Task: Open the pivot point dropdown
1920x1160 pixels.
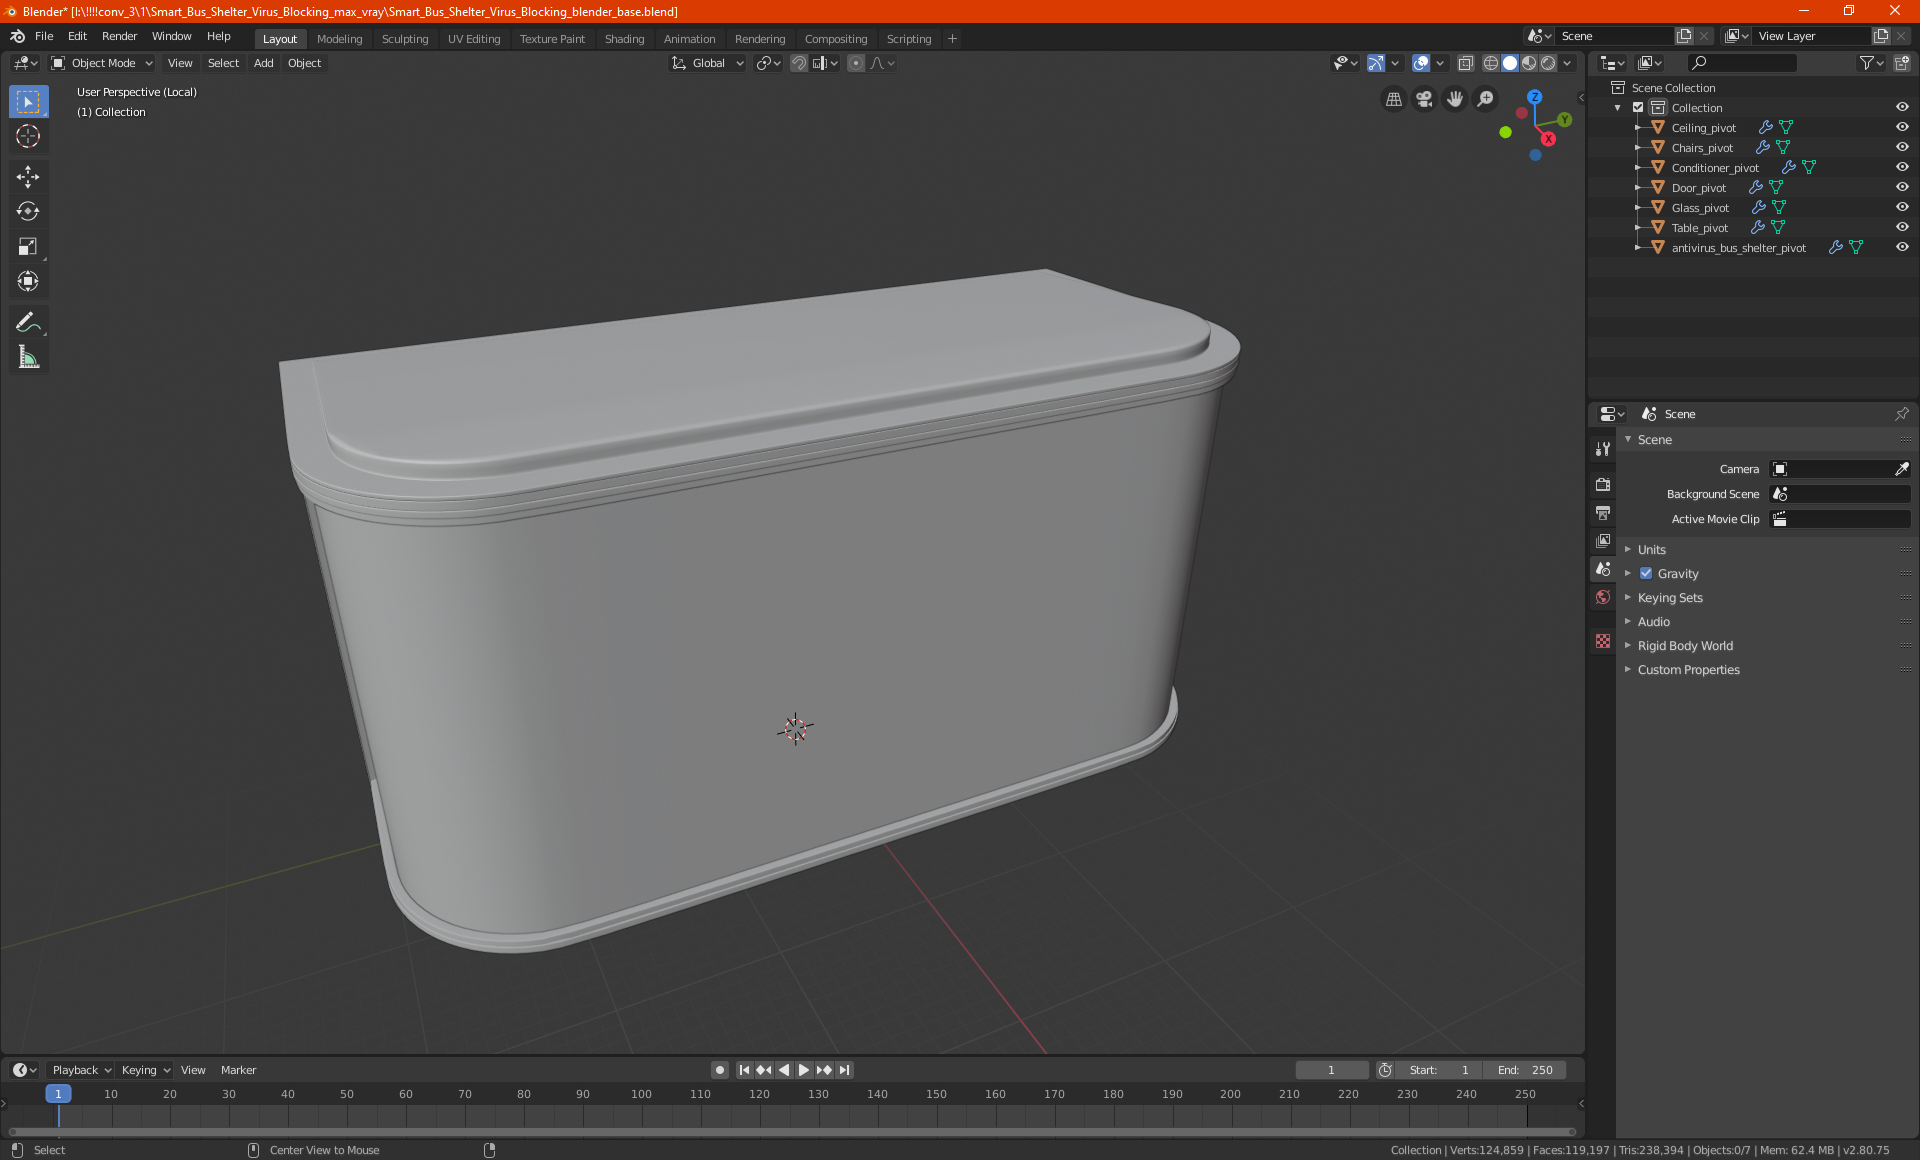Action: pos(768,63)
